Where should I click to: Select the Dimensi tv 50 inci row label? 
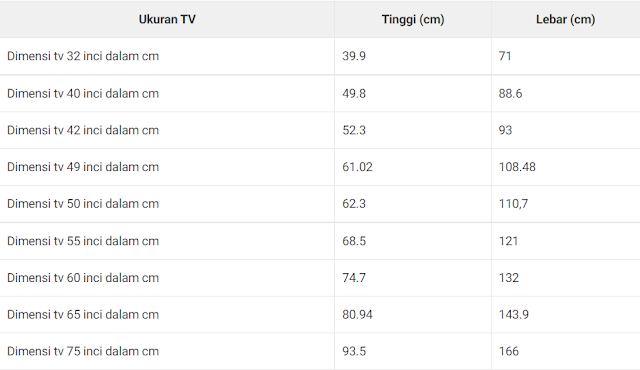coord(83,204)
